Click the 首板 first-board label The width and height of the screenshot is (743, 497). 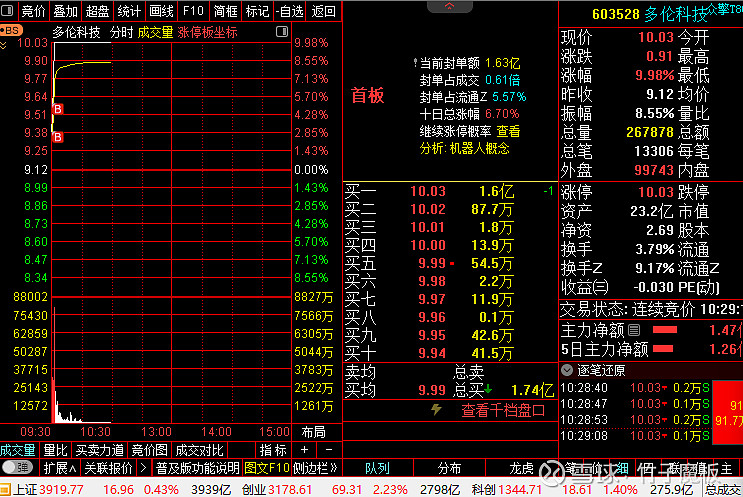point(368,96)
